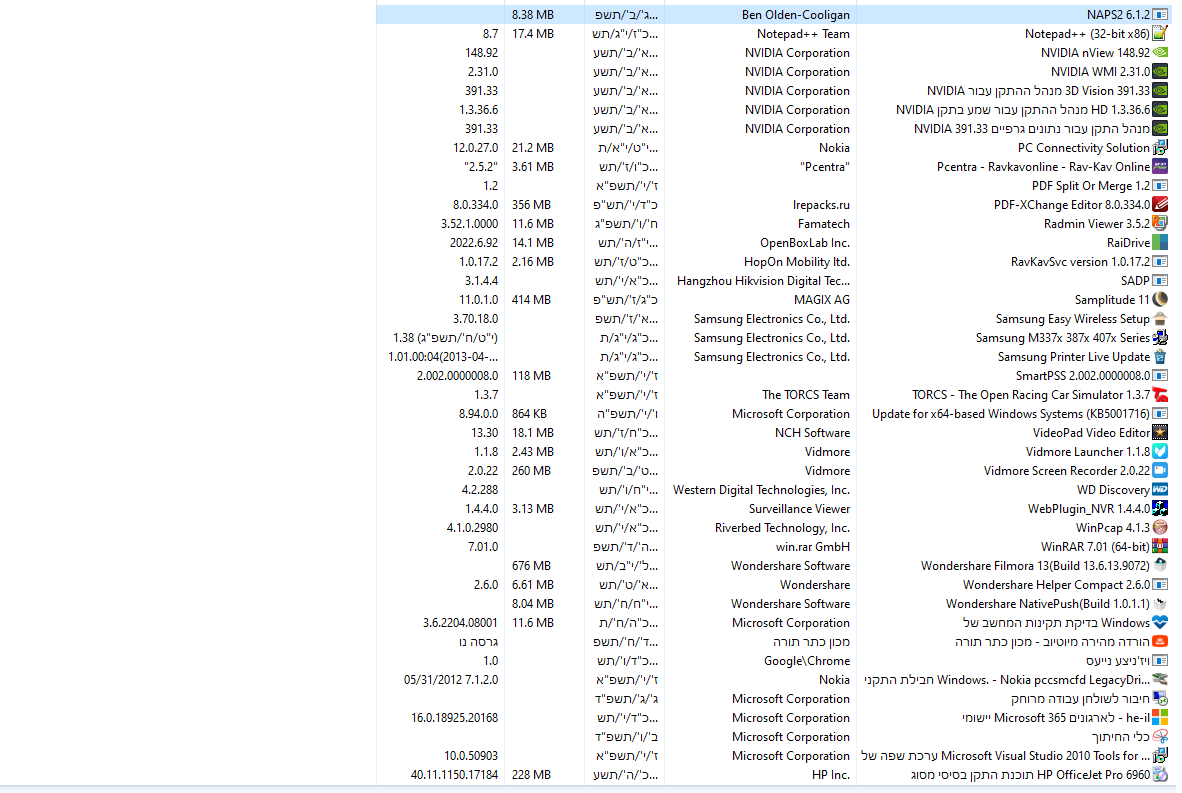Click "HopOn Mobility ltd." publisher
Image resolution: width=1182 pixels, height=793 pixels.
pos(797,262)
